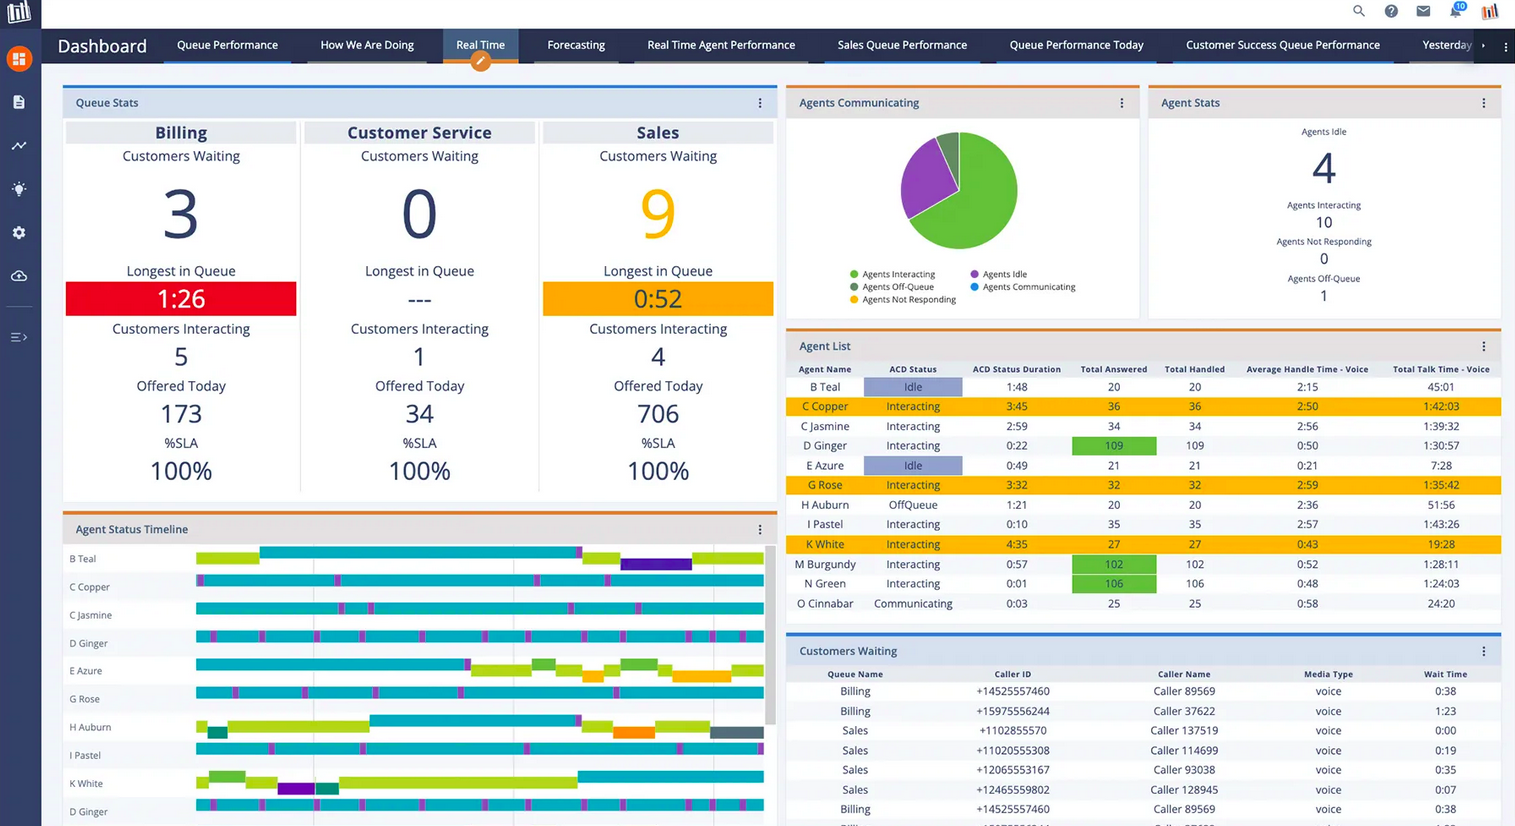Open the Reports document icon in the sidebar

(20, 101)
